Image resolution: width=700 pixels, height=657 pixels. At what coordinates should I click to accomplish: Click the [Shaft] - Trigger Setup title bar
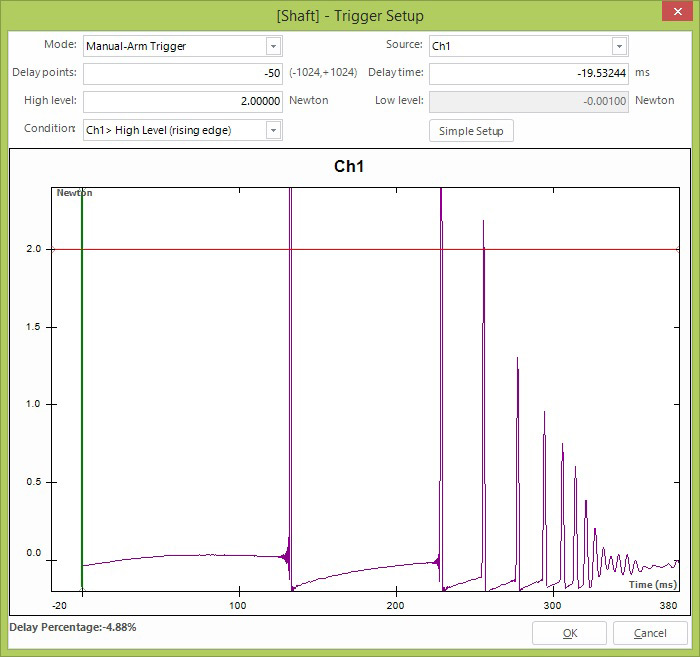coord(350,15)
